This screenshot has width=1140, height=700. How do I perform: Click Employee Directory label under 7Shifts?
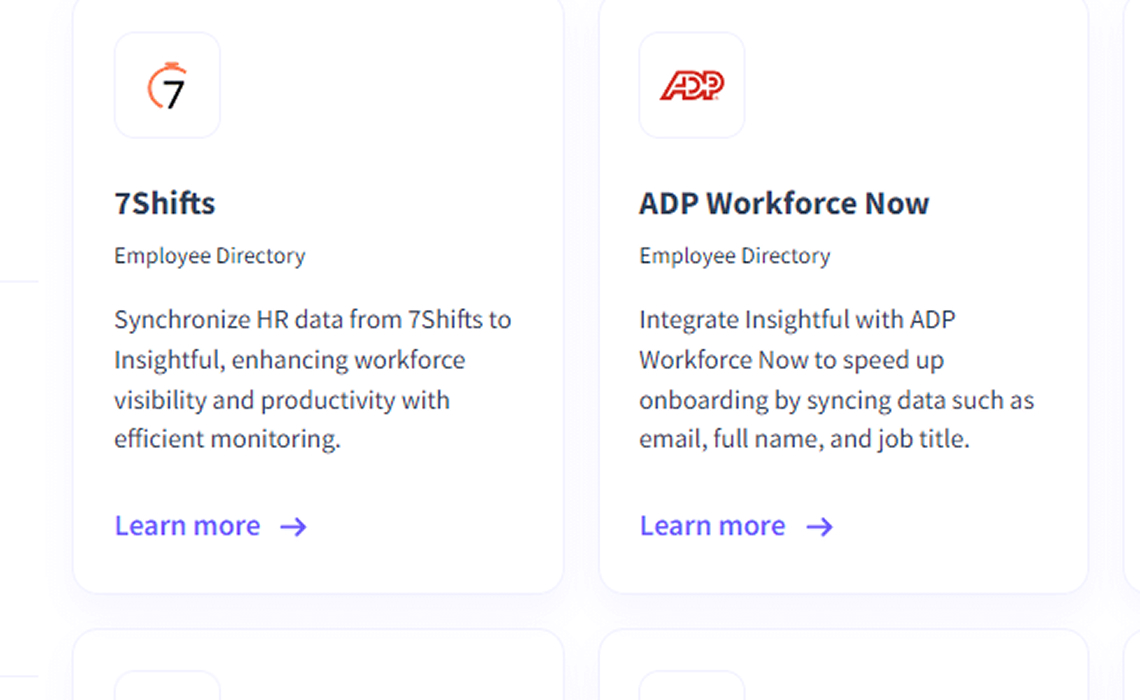[x=209, y=256]
